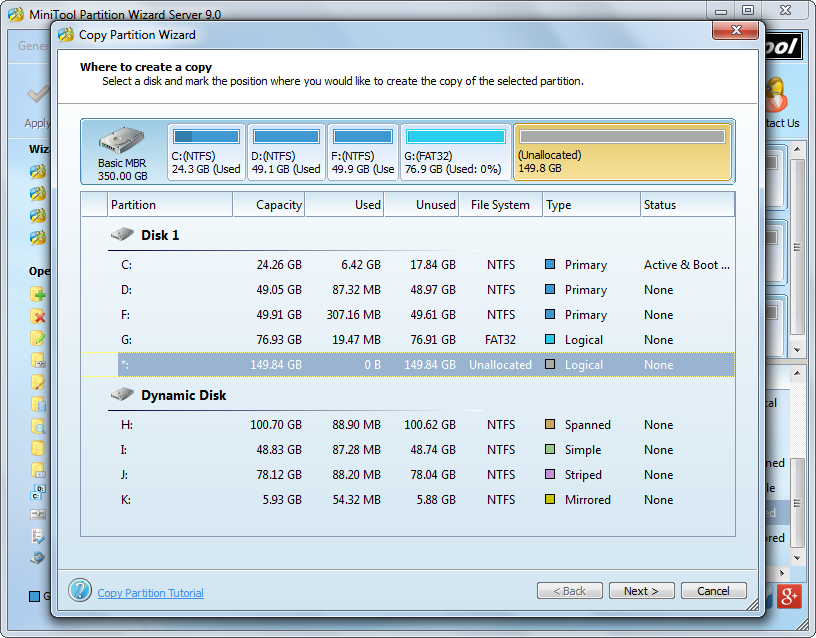Click the Dynamic Disk hard drive icon

pos(122,394)
